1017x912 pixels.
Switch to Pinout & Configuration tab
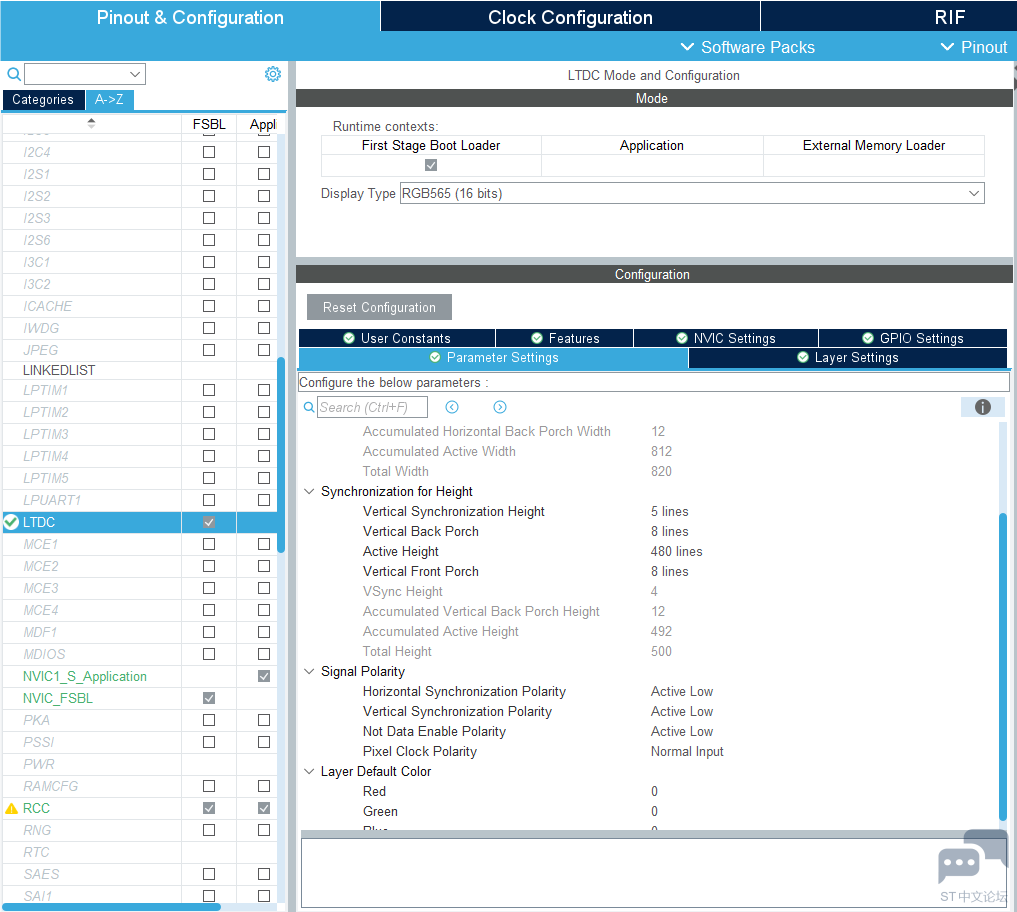click(x=190, y=17)
